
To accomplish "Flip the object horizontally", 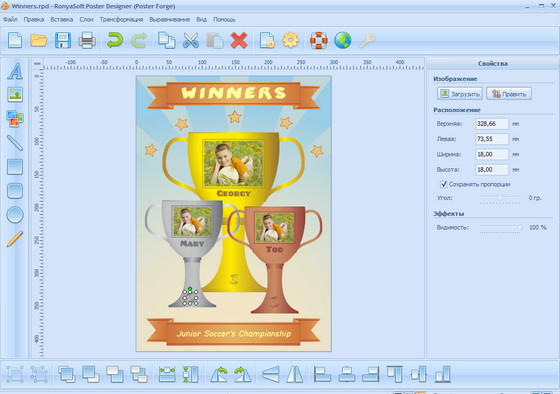I will pos(295,374).
